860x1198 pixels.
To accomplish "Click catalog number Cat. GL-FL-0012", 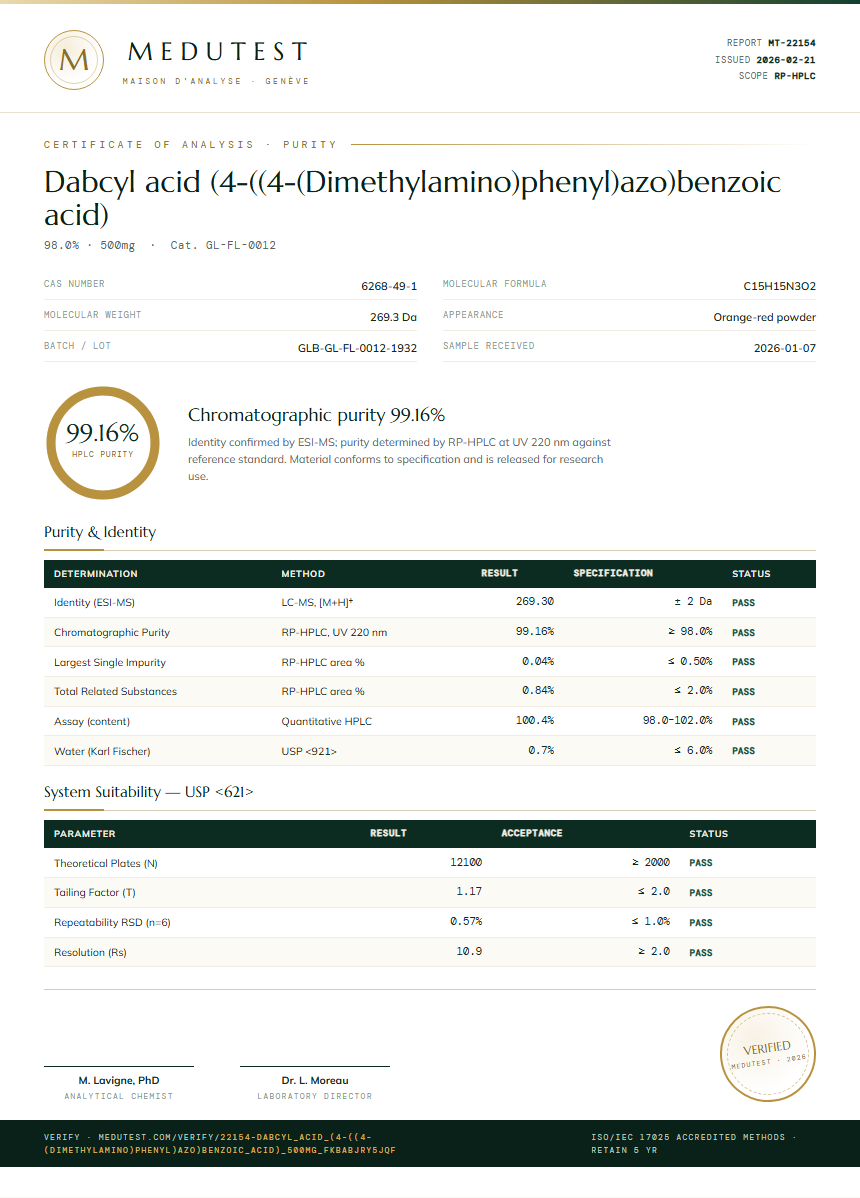I will coord(223,245).
